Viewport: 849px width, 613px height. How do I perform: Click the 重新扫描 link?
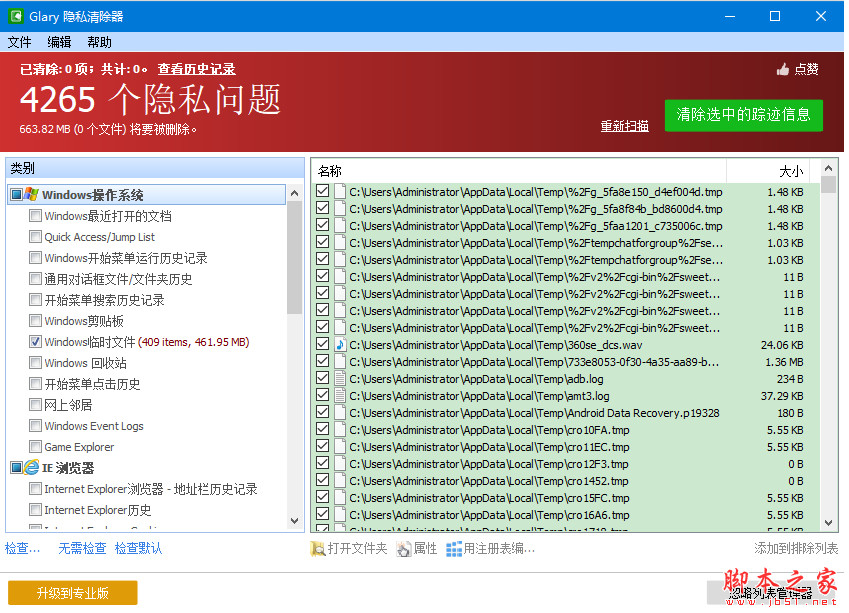[x=623, y=125]
